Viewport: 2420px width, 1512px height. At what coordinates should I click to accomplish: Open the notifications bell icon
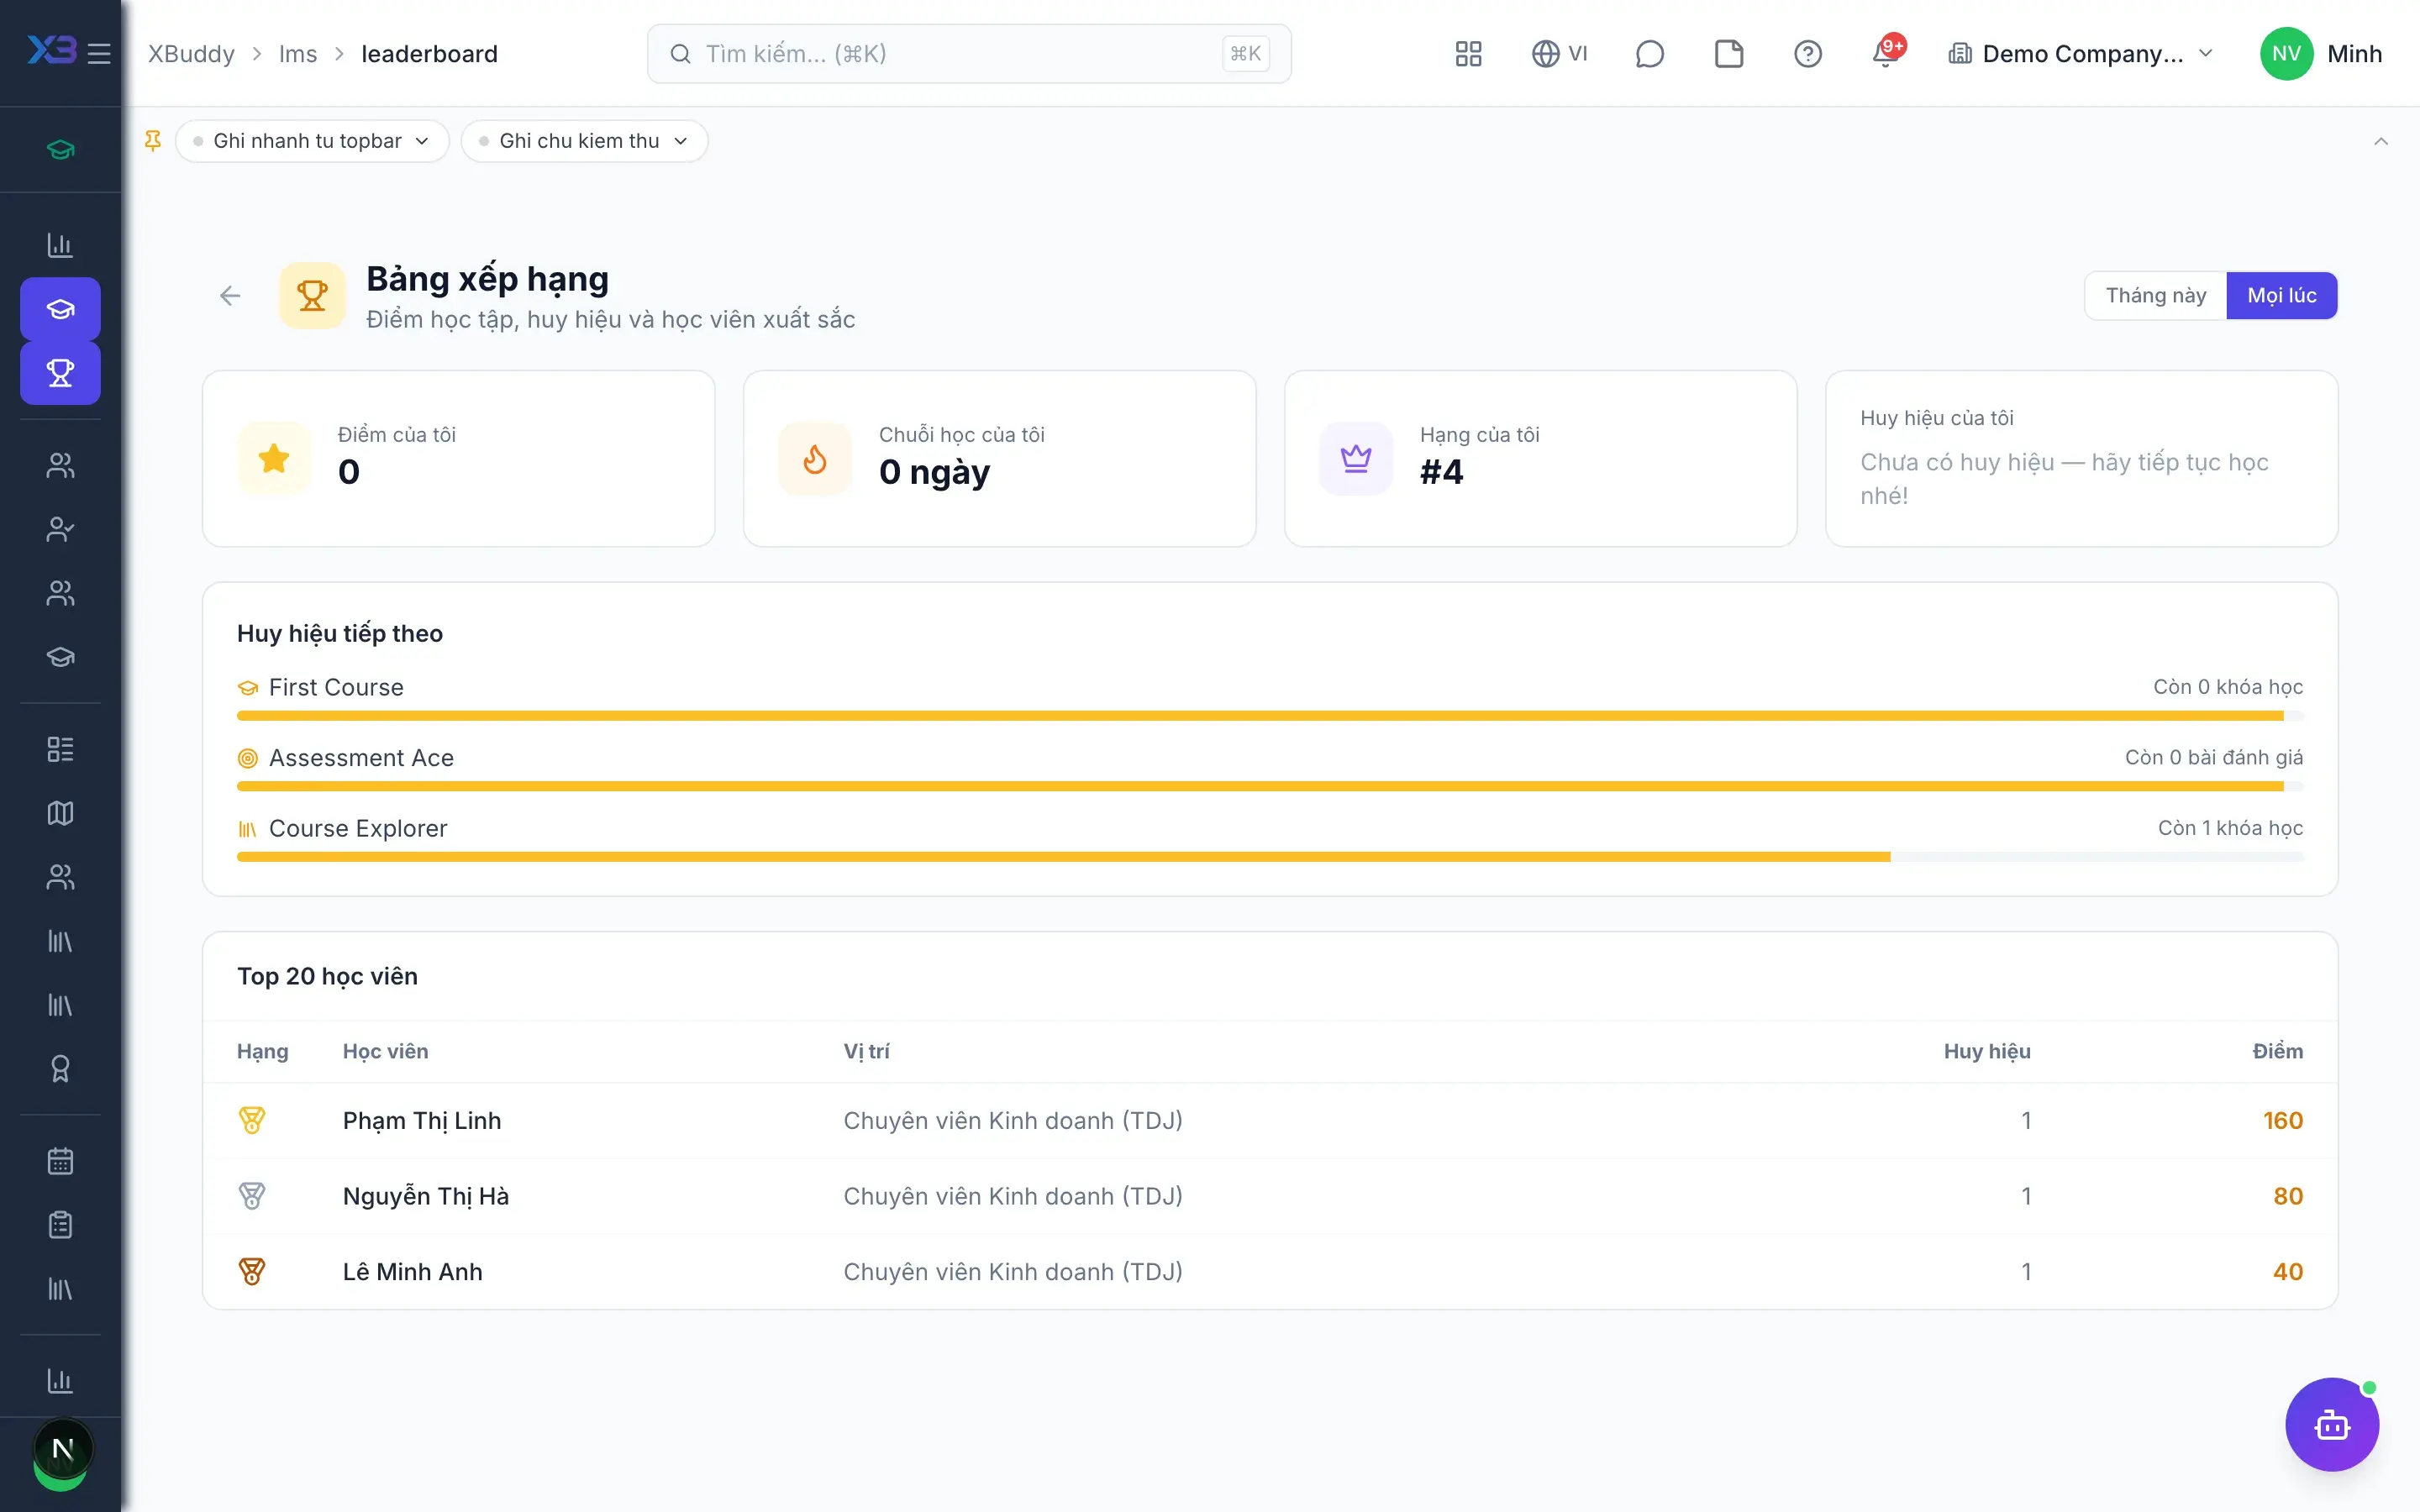click(x=1886, y=53)
